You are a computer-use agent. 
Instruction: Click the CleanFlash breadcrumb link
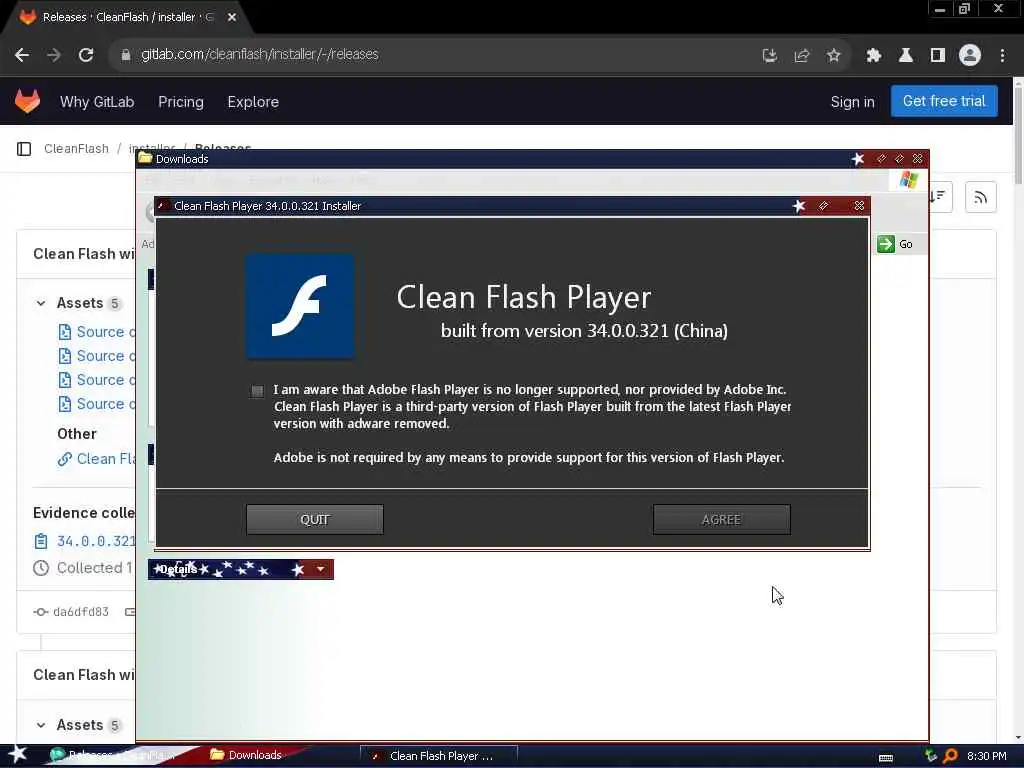pos(76,148)
